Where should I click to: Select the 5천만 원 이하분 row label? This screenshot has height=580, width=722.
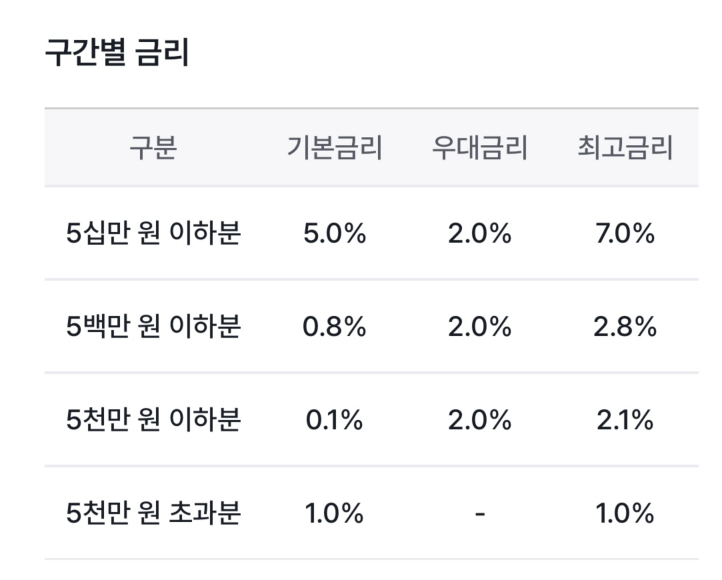(x=153, y=420)
